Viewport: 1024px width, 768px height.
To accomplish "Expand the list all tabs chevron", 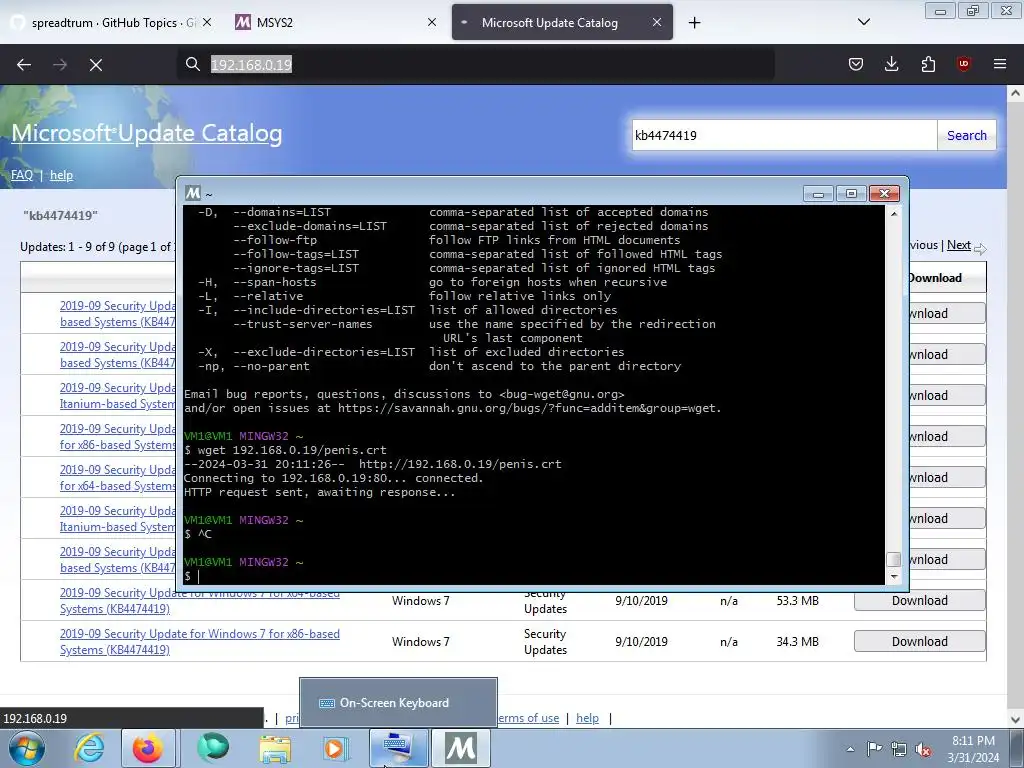I will pos(863,22).
